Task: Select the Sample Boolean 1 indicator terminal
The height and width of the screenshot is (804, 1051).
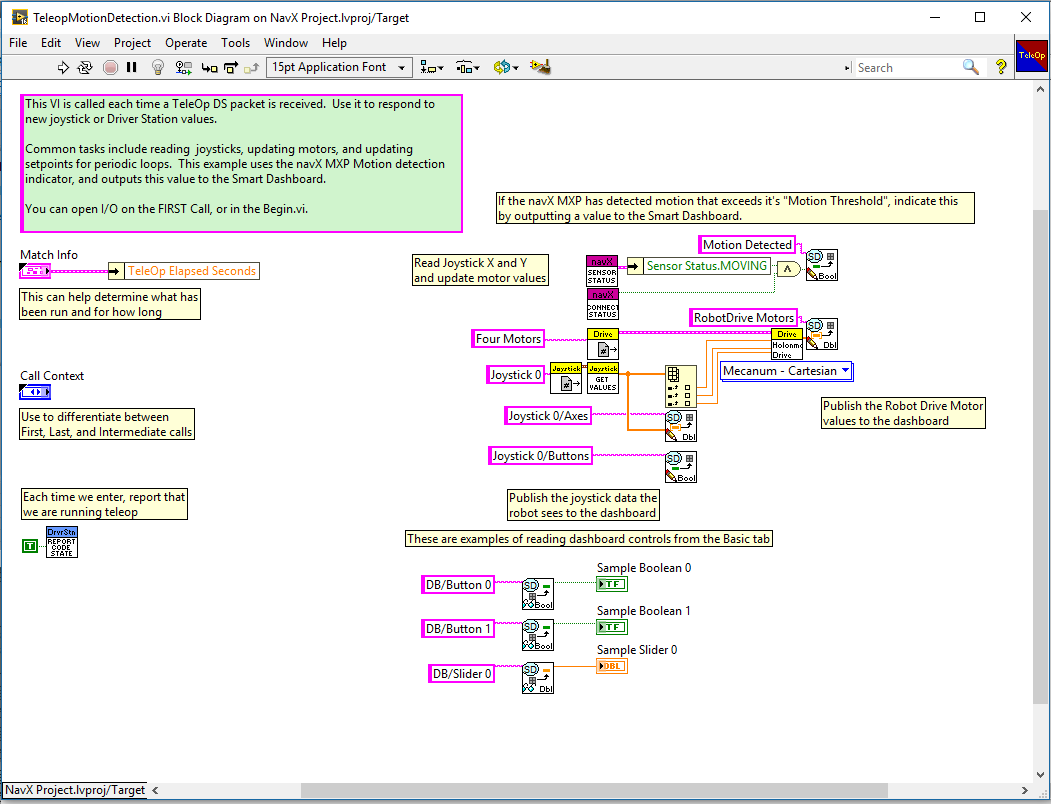Action: (612, 627)
